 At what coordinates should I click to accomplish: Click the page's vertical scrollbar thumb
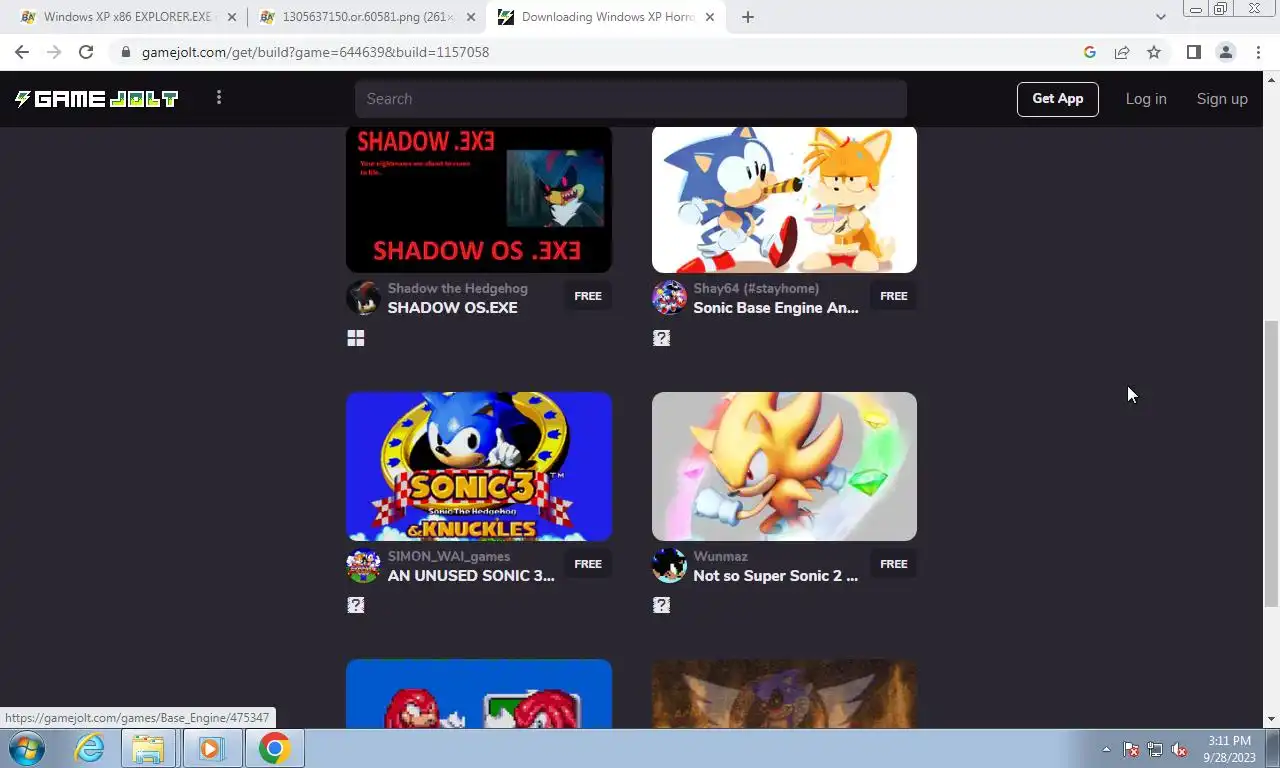click(1272, 462)
